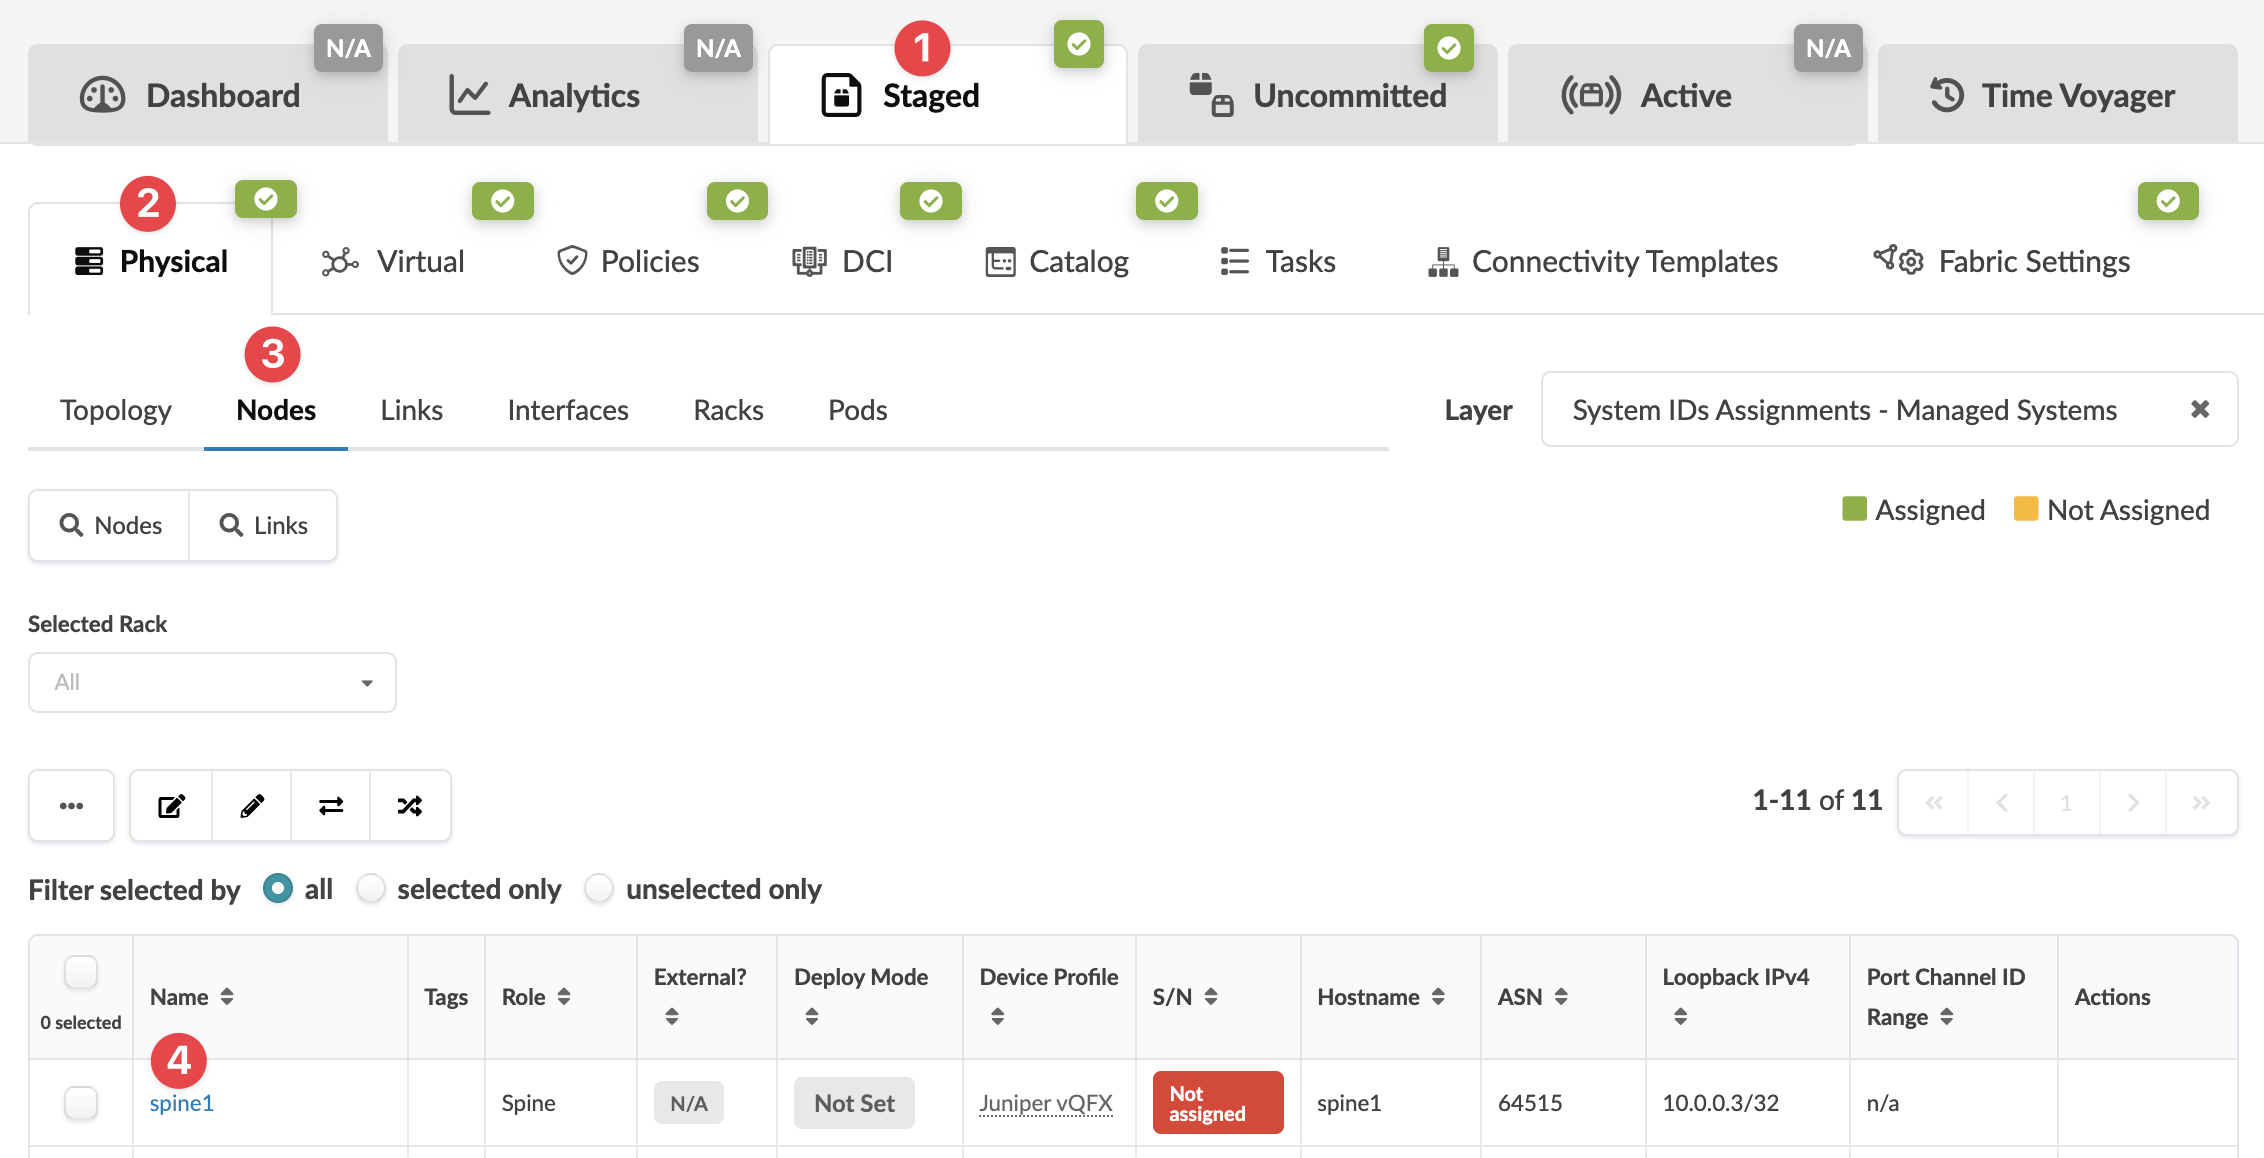This screenshot has width=2264, height=1158.
Task: Click the edit-in-box toolbar icon
Action: click(171, 805)
